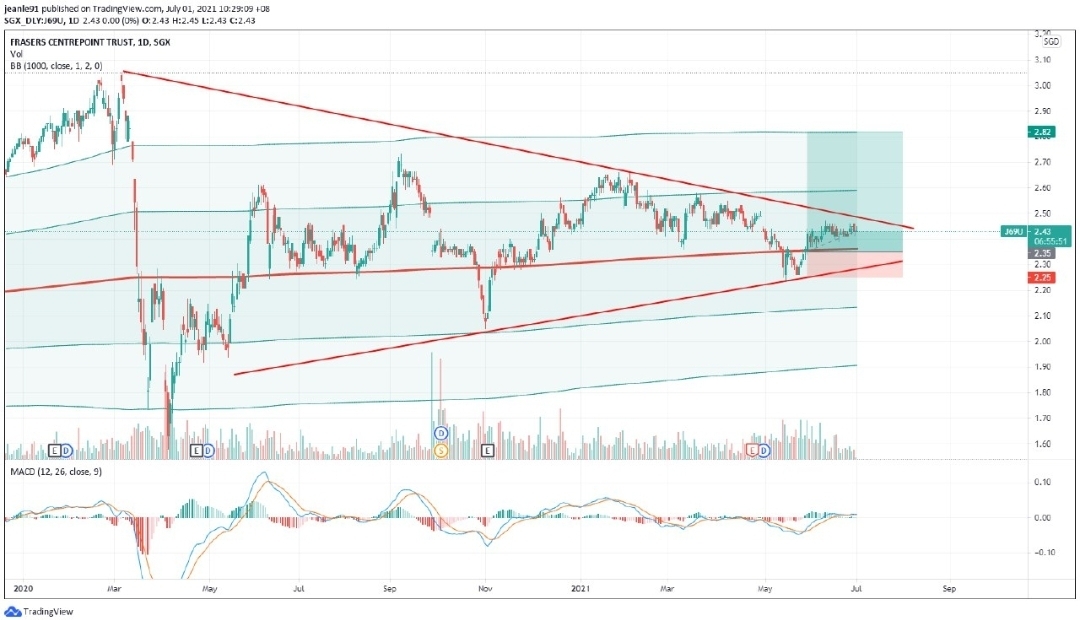This screenshot has height=620, width=1080.
Task: Click the Sep label at right of time axis
Action: 949,588
